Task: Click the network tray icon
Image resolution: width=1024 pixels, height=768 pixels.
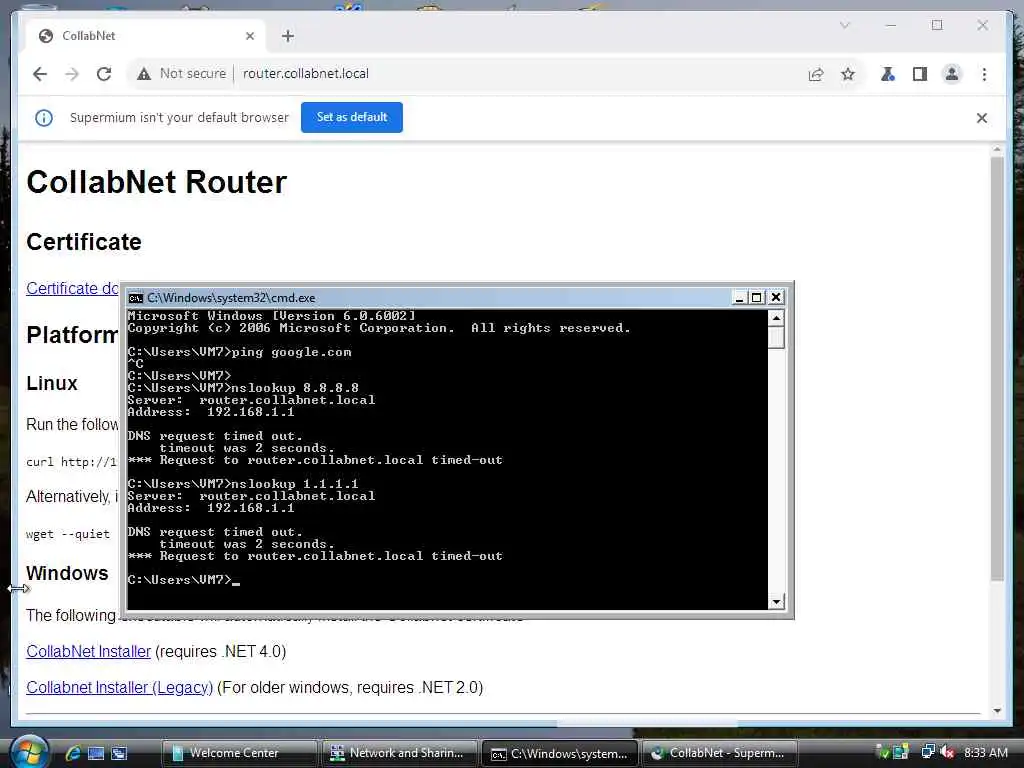Action: pyautogui.click(x=927, y=752)
